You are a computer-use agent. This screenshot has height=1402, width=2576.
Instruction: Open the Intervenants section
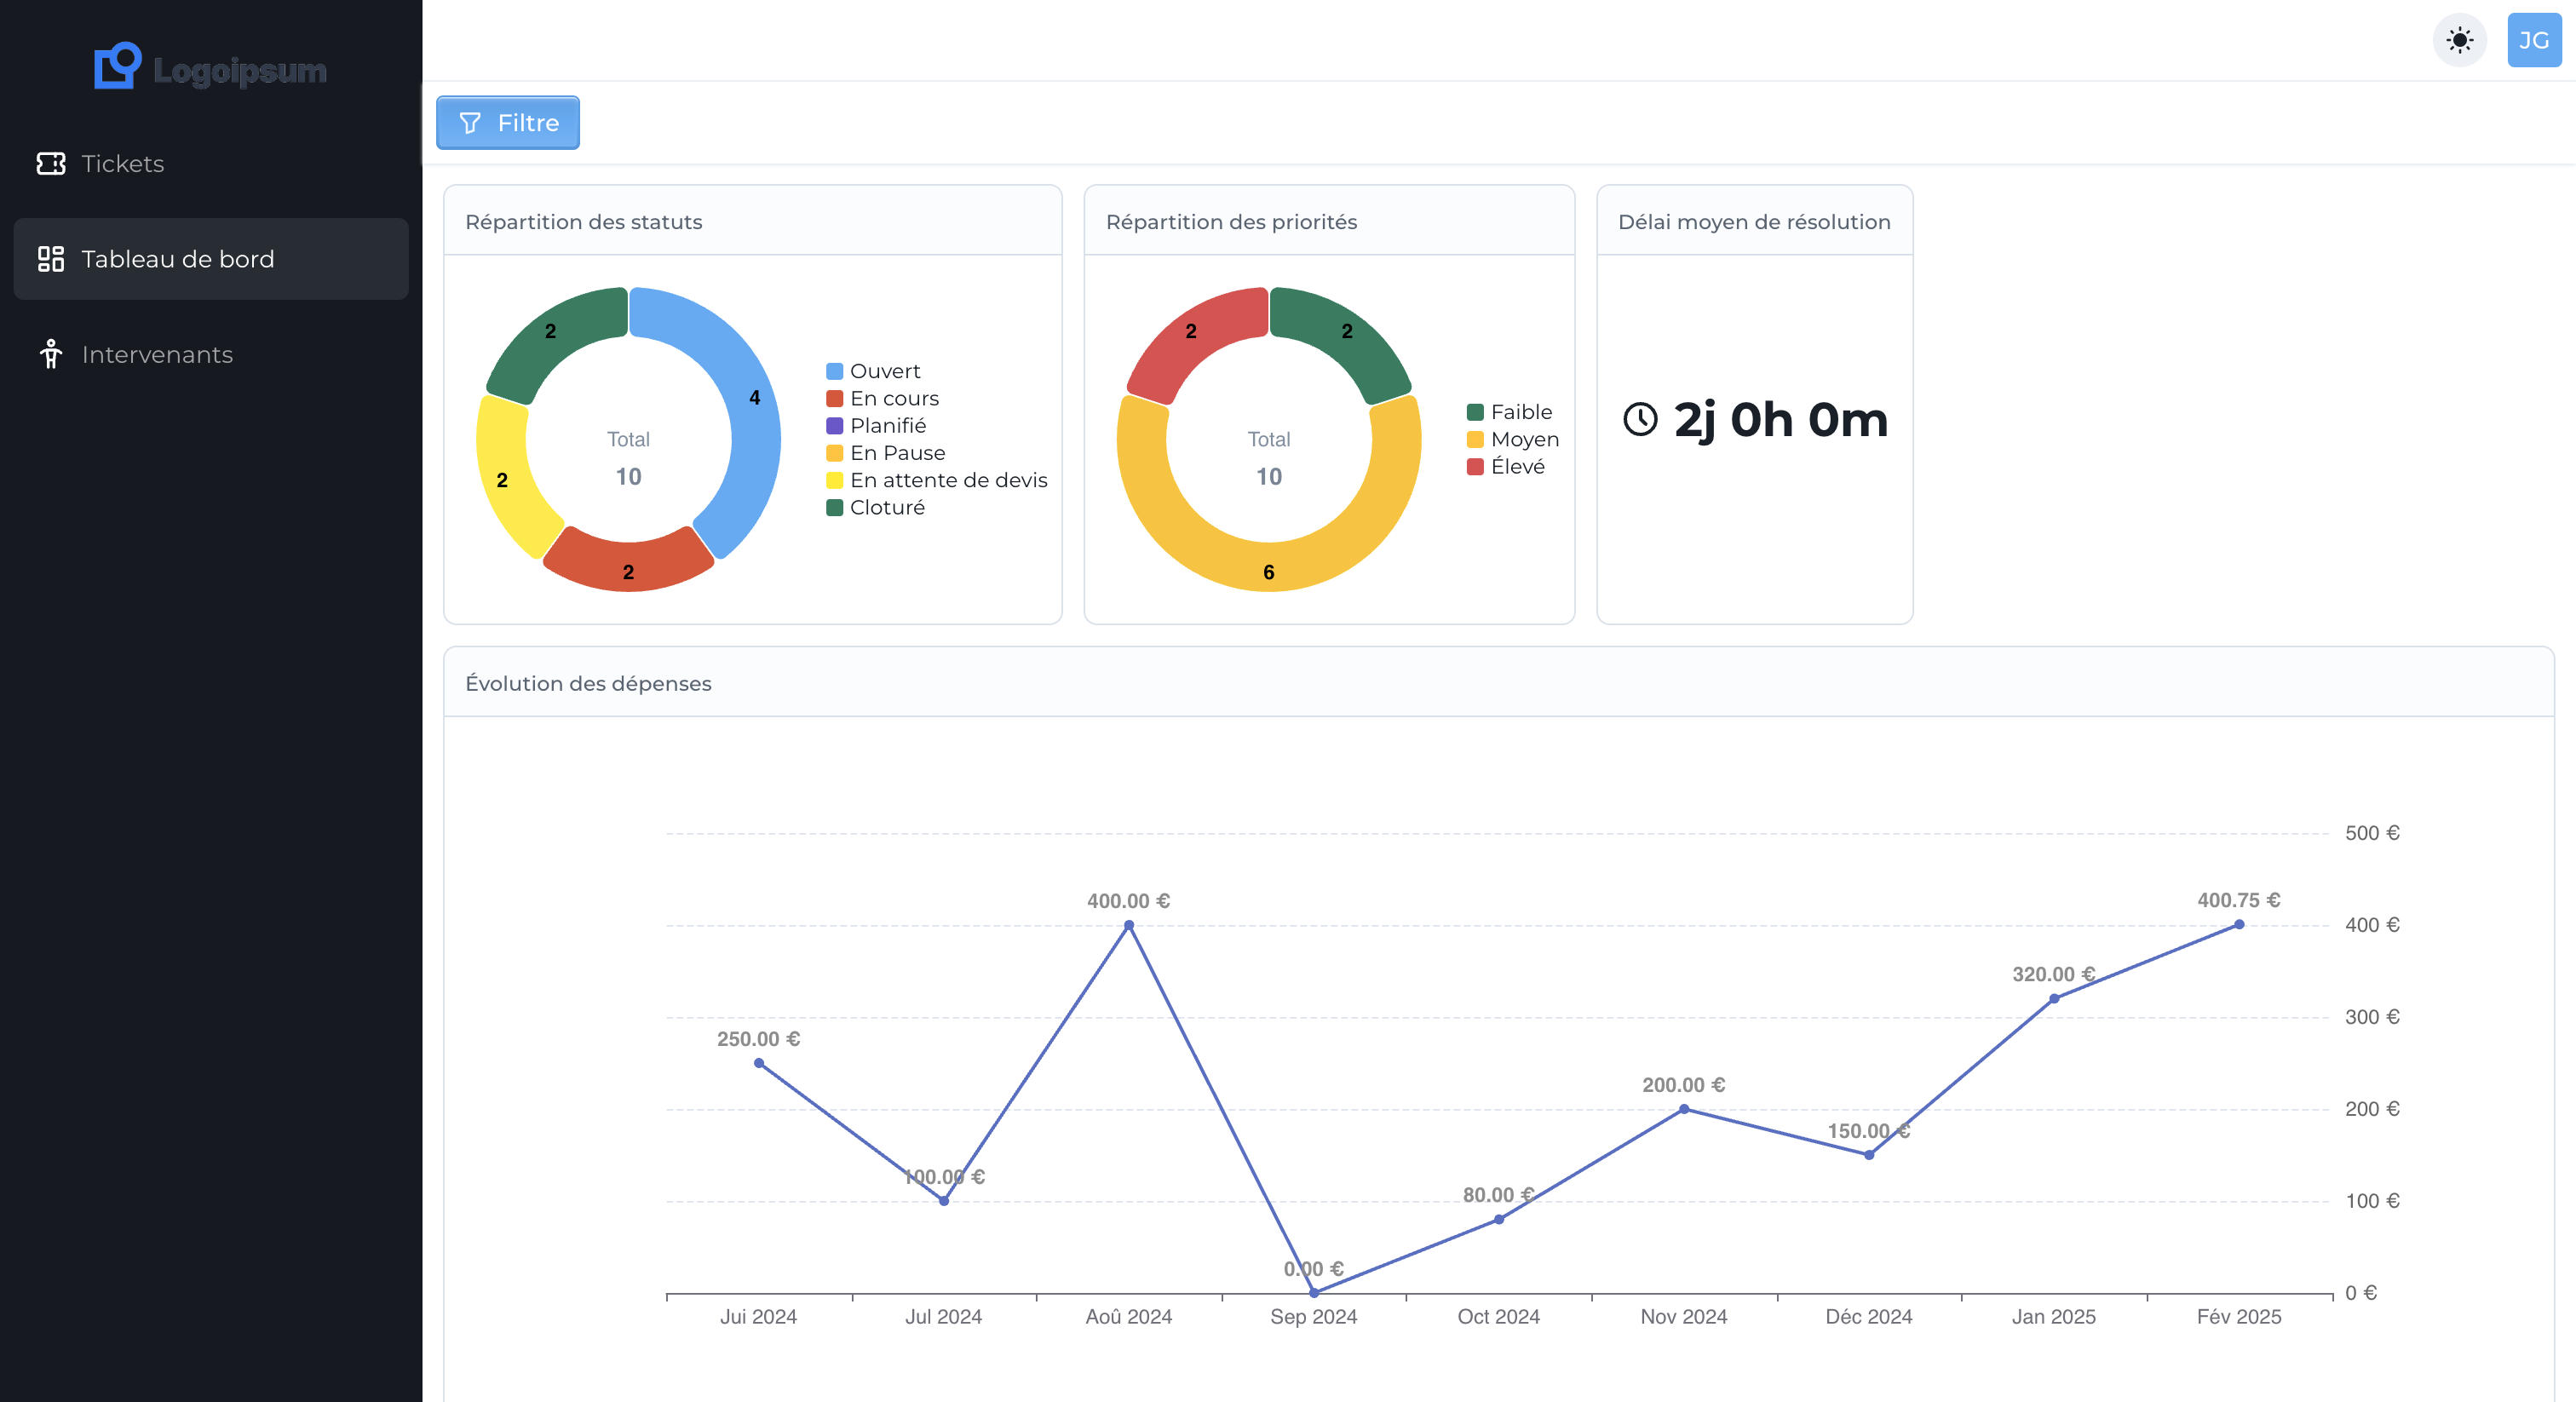(156, 354)
